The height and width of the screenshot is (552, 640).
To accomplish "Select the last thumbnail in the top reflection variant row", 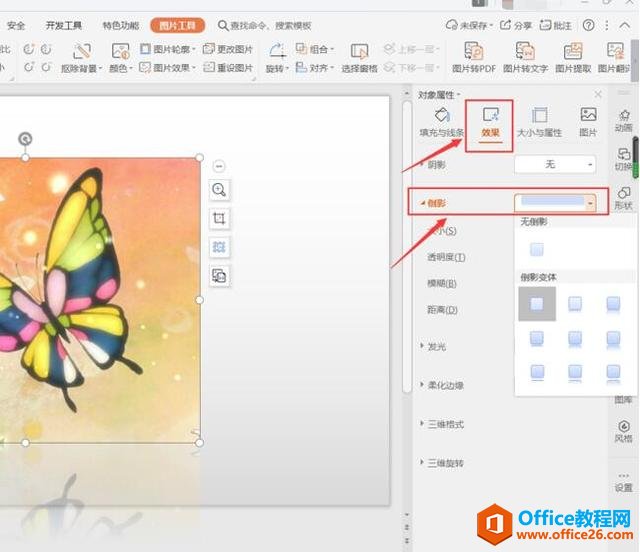I will [613, 304].
